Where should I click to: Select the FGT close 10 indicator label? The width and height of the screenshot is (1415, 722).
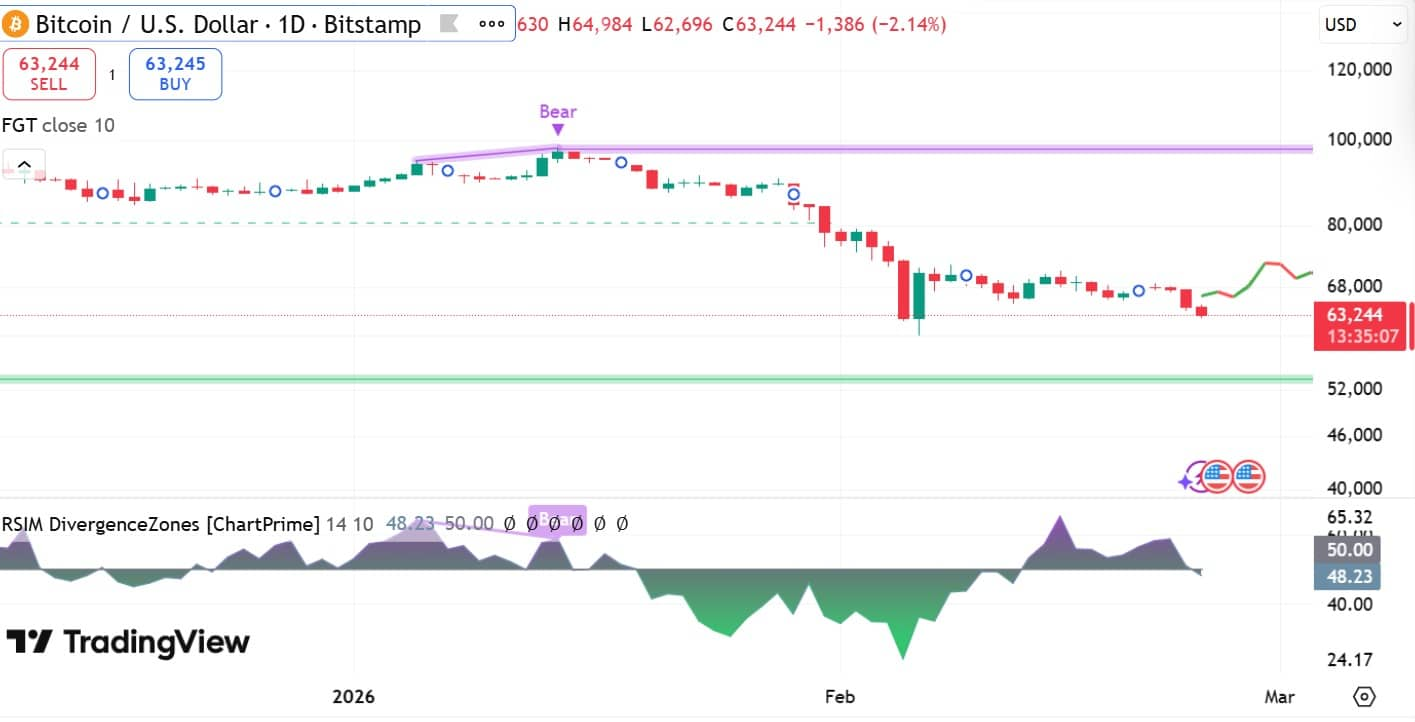[x=58, y=125]
